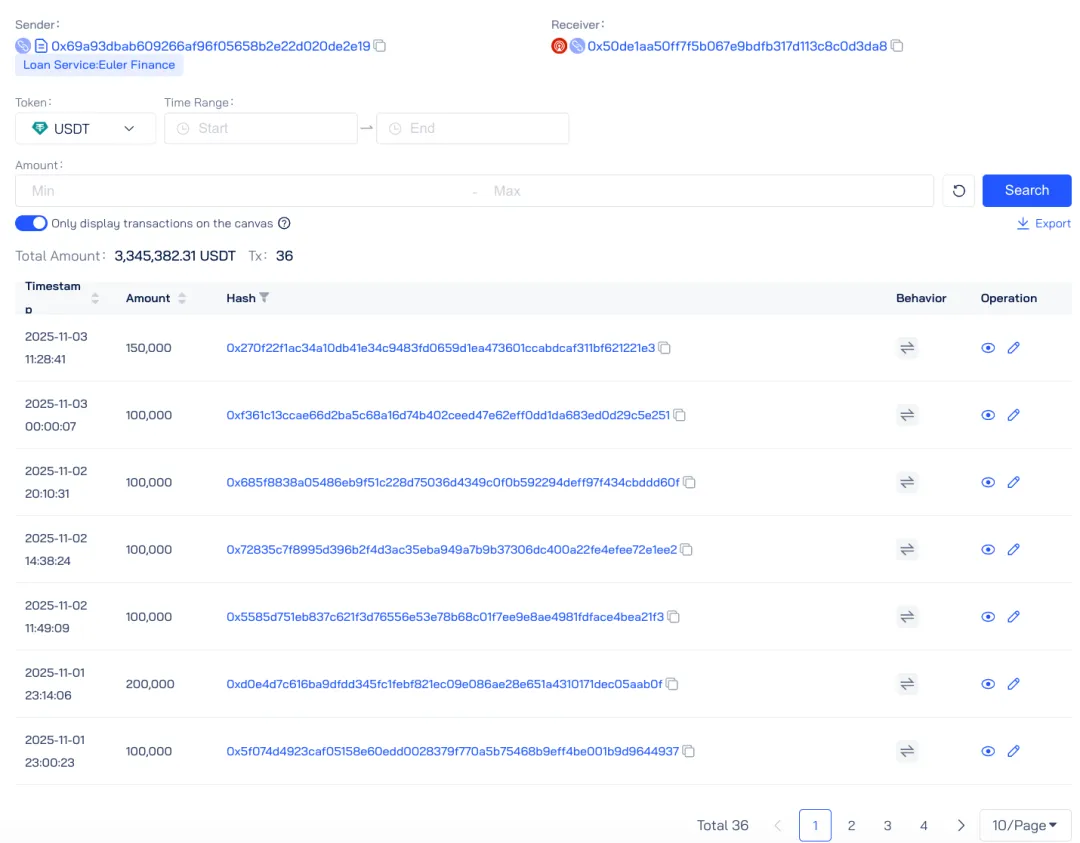Image resolution: width=1080 pixels, height=843 pixels.
Task: Sort by the Amount column
Action: click(x=182, y=298)
